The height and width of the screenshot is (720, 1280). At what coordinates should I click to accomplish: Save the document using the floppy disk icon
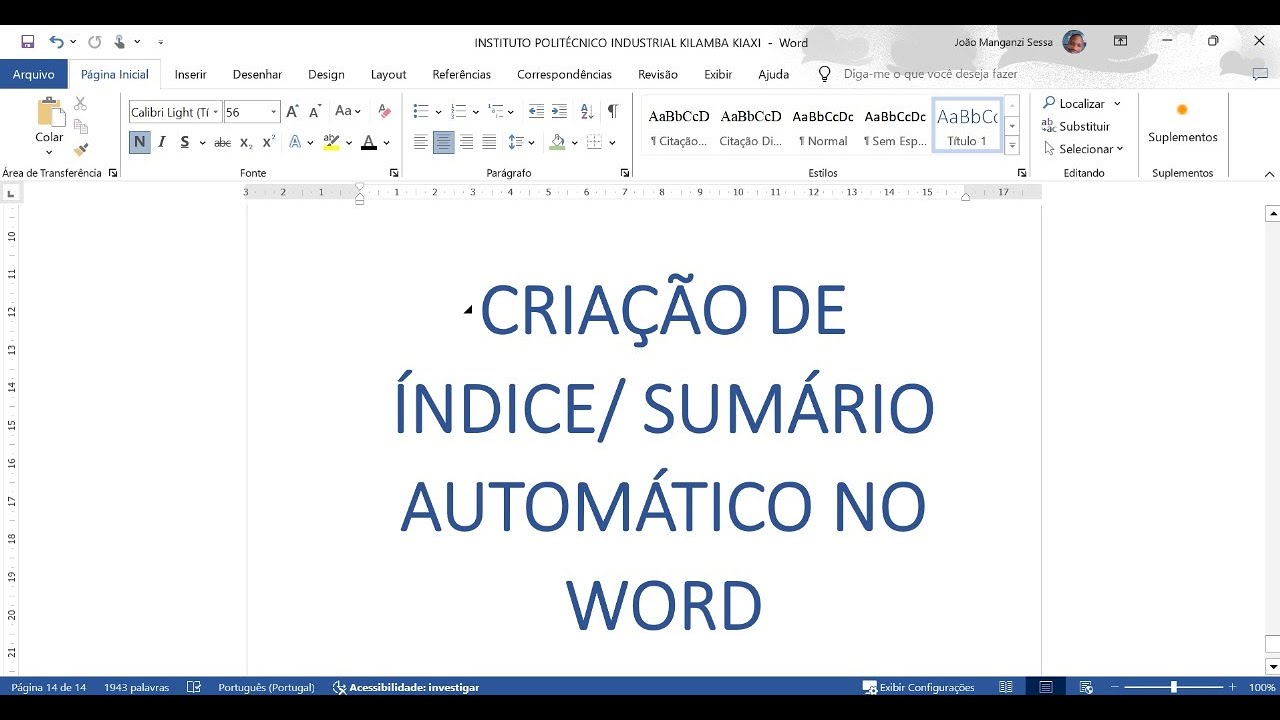point(27,42)
